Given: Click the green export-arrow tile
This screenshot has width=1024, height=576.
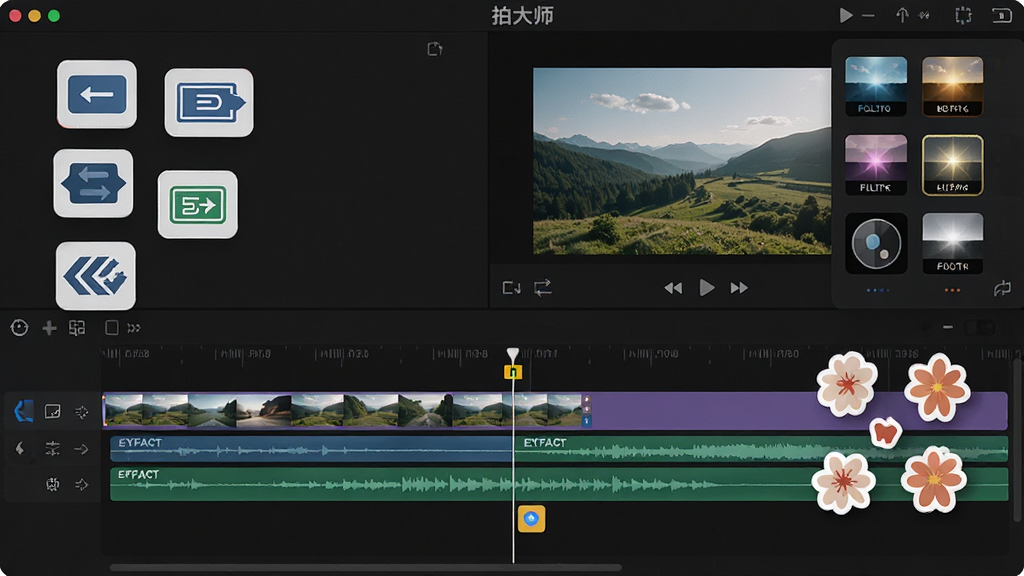Looking at the screenshot, I should (x=198, y=204).
